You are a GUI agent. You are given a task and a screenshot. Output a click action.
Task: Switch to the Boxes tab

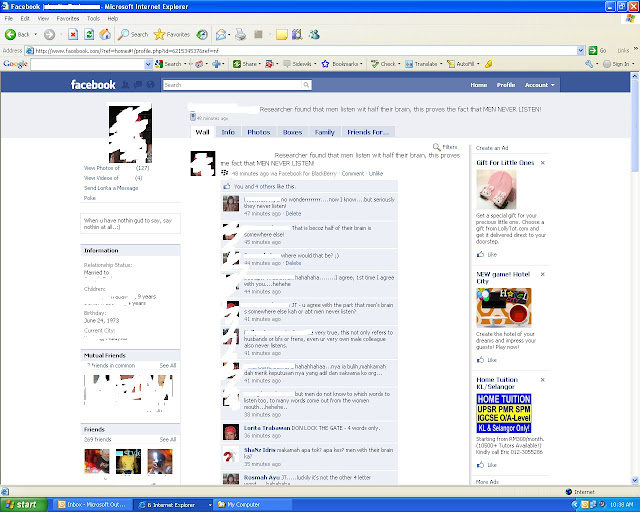292,132
